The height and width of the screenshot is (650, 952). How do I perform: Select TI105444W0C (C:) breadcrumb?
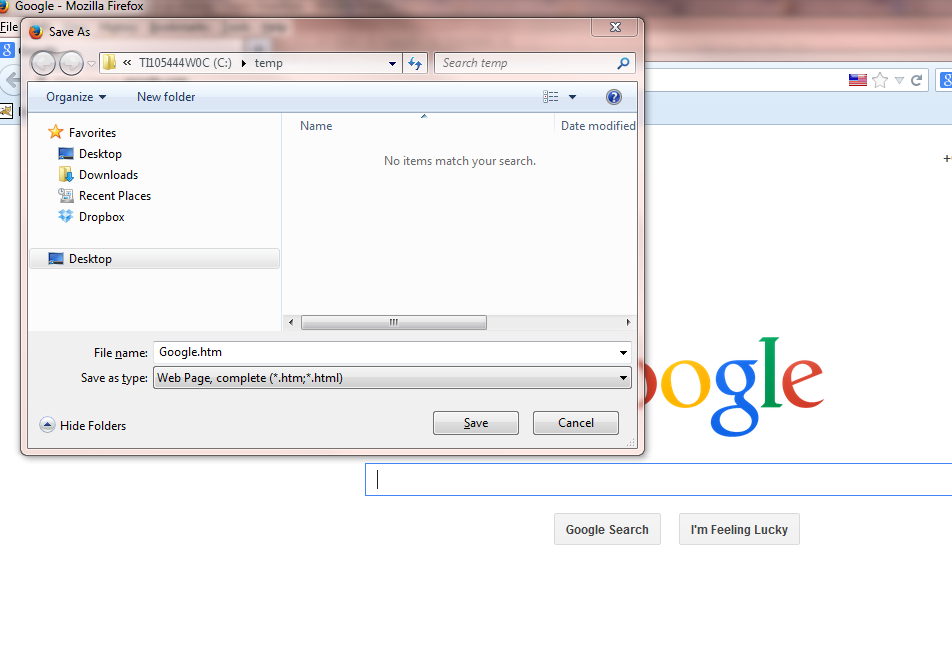[x=185, y=63]
